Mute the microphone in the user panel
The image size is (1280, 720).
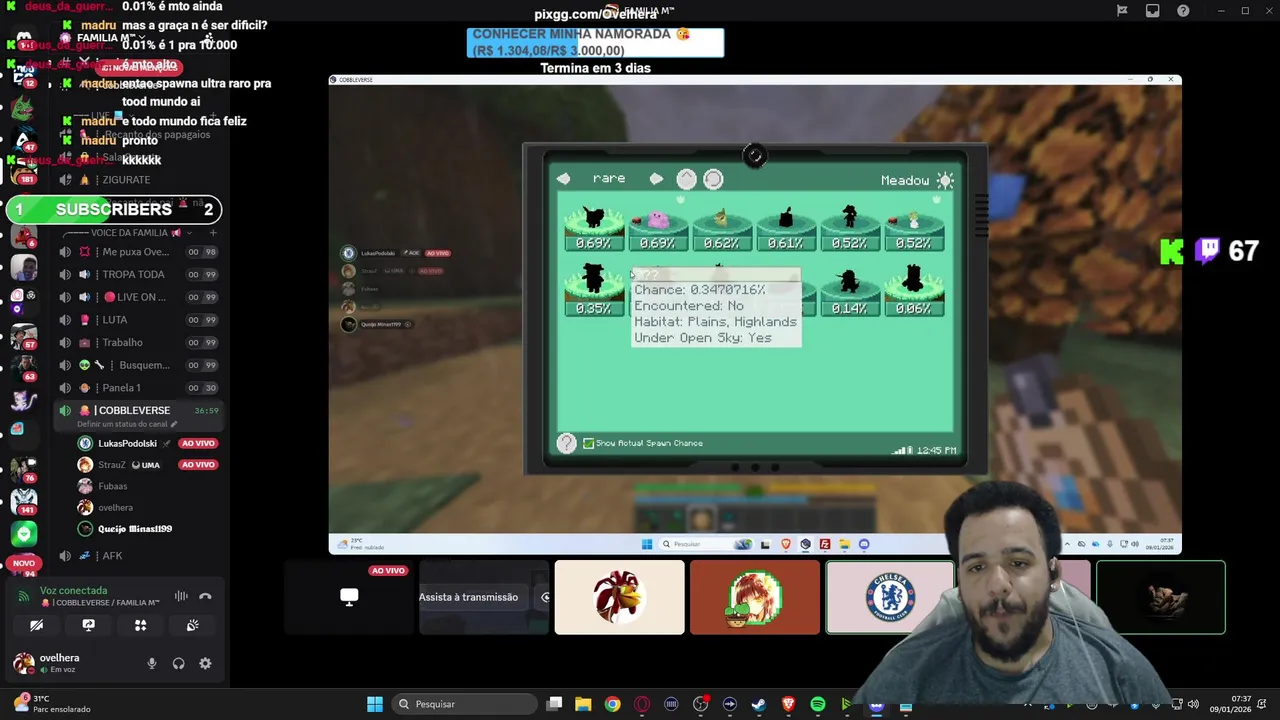[x=152, y=663]
